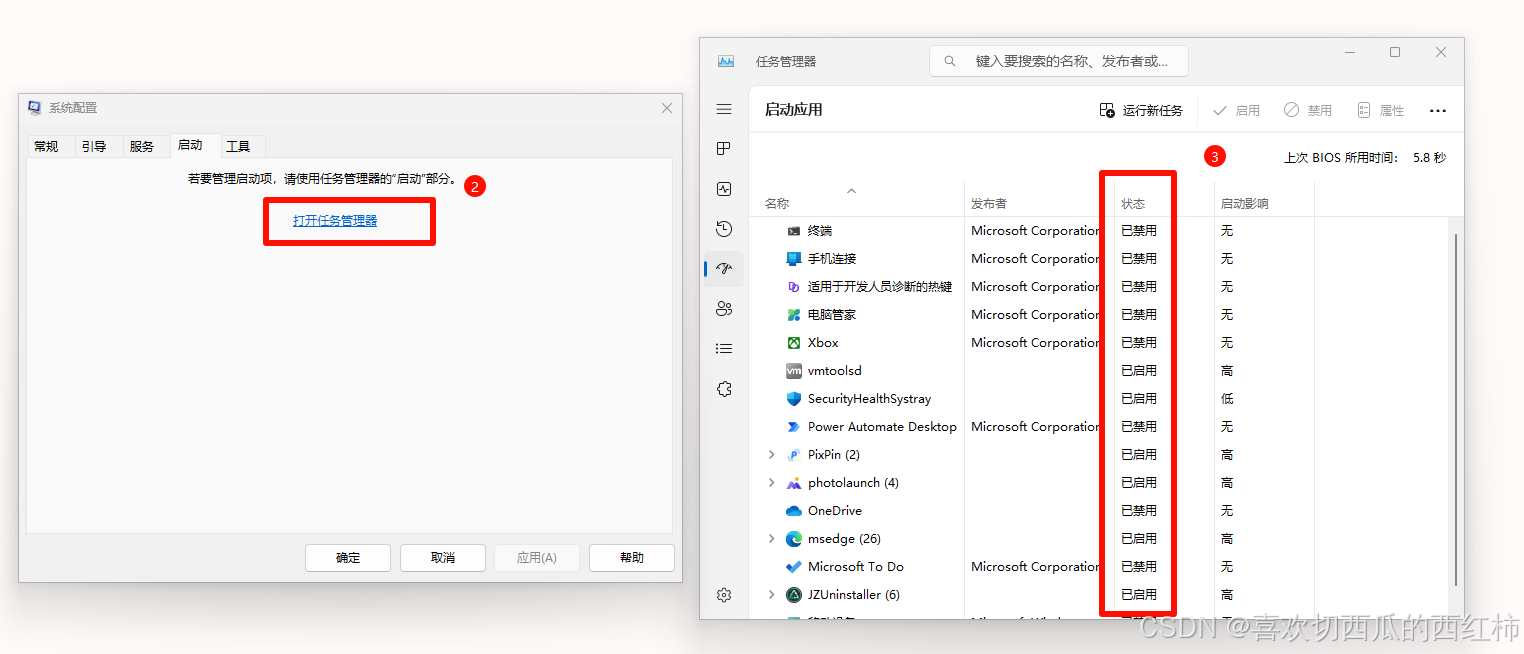Click the 启用 toolbar button

point(1236,110)
